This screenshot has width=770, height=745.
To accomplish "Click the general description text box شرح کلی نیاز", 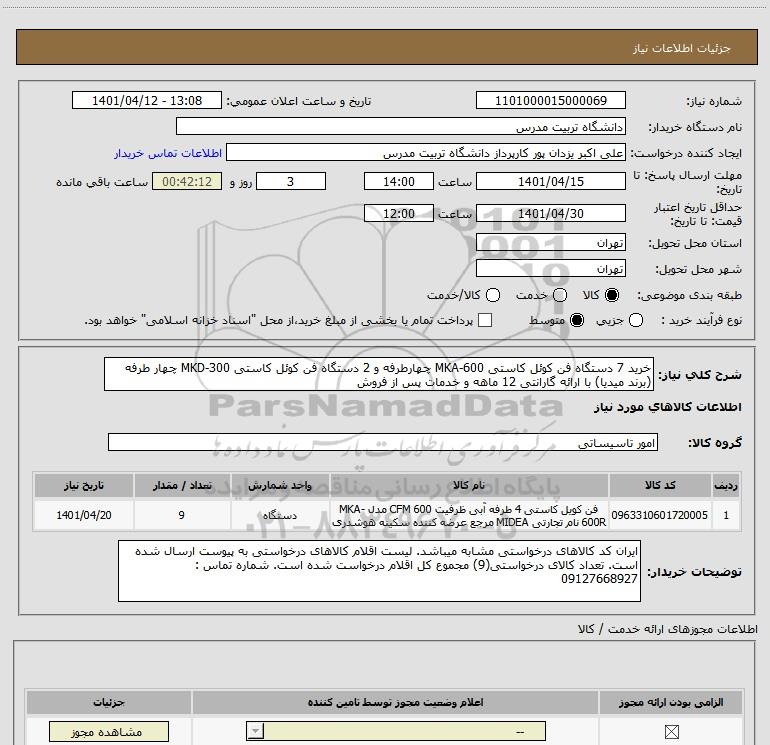I will [x=379, y=374].
